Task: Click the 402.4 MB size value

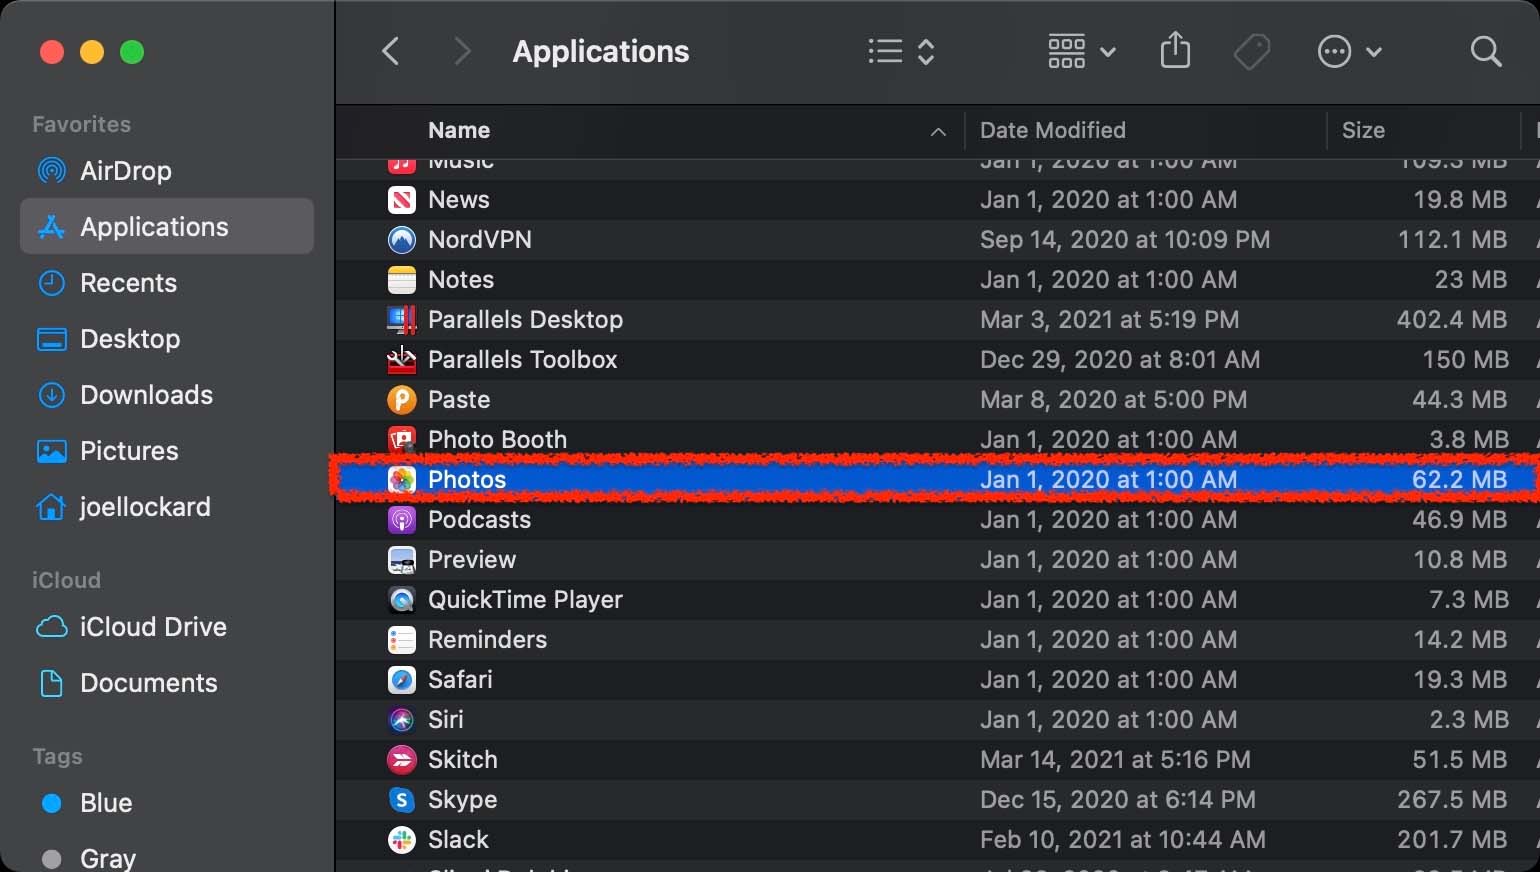Action: tap(1452, 320)
